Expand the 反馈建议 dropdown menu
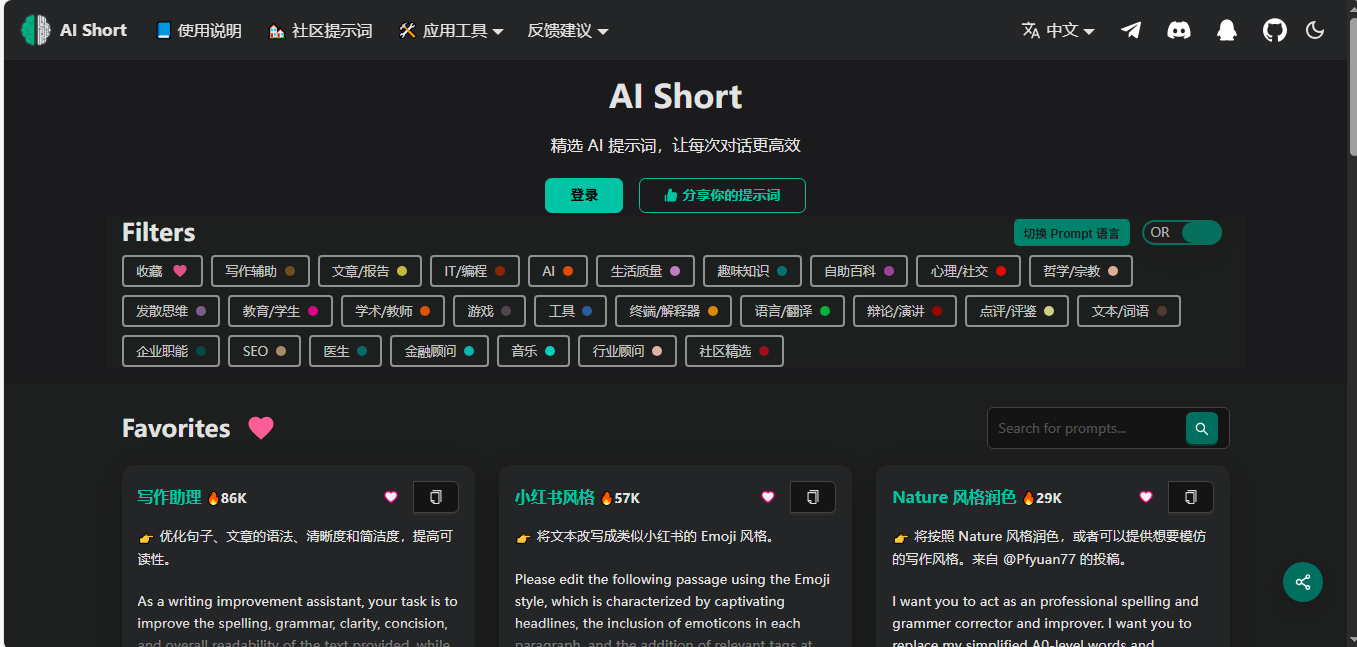The width and height of the screenshot is (1357, 647). [568, 31]
